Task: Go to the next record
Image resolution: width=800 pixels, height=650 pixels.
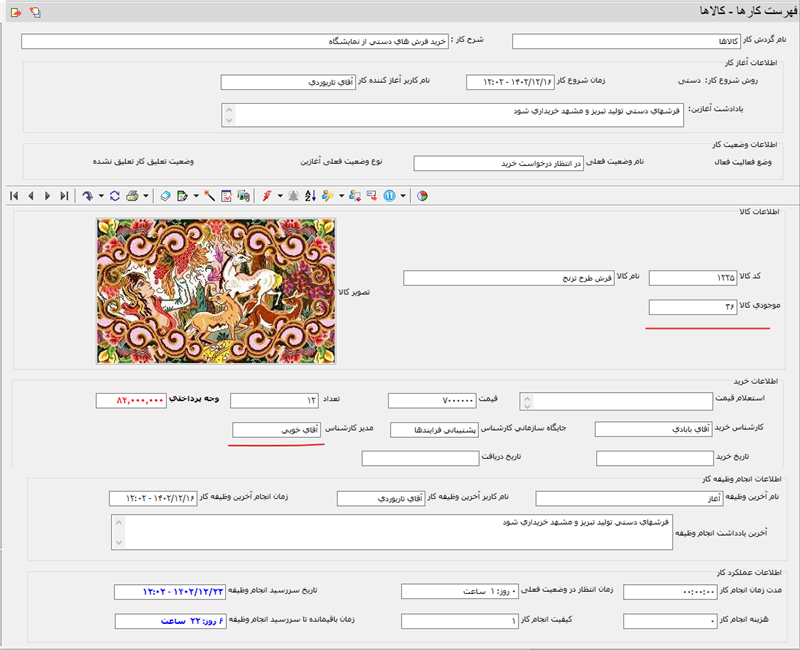Action: 47,196
